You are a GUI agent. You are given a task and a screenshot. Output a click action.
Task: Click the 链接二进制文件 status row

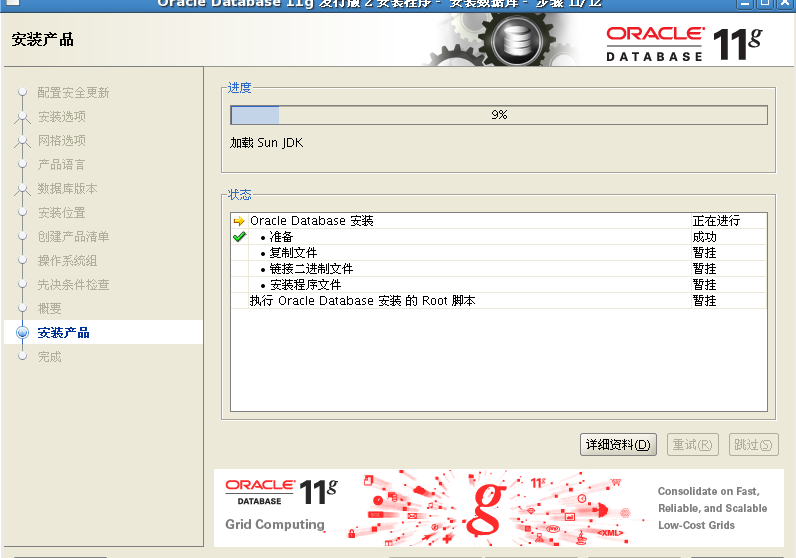coord(499,269)
